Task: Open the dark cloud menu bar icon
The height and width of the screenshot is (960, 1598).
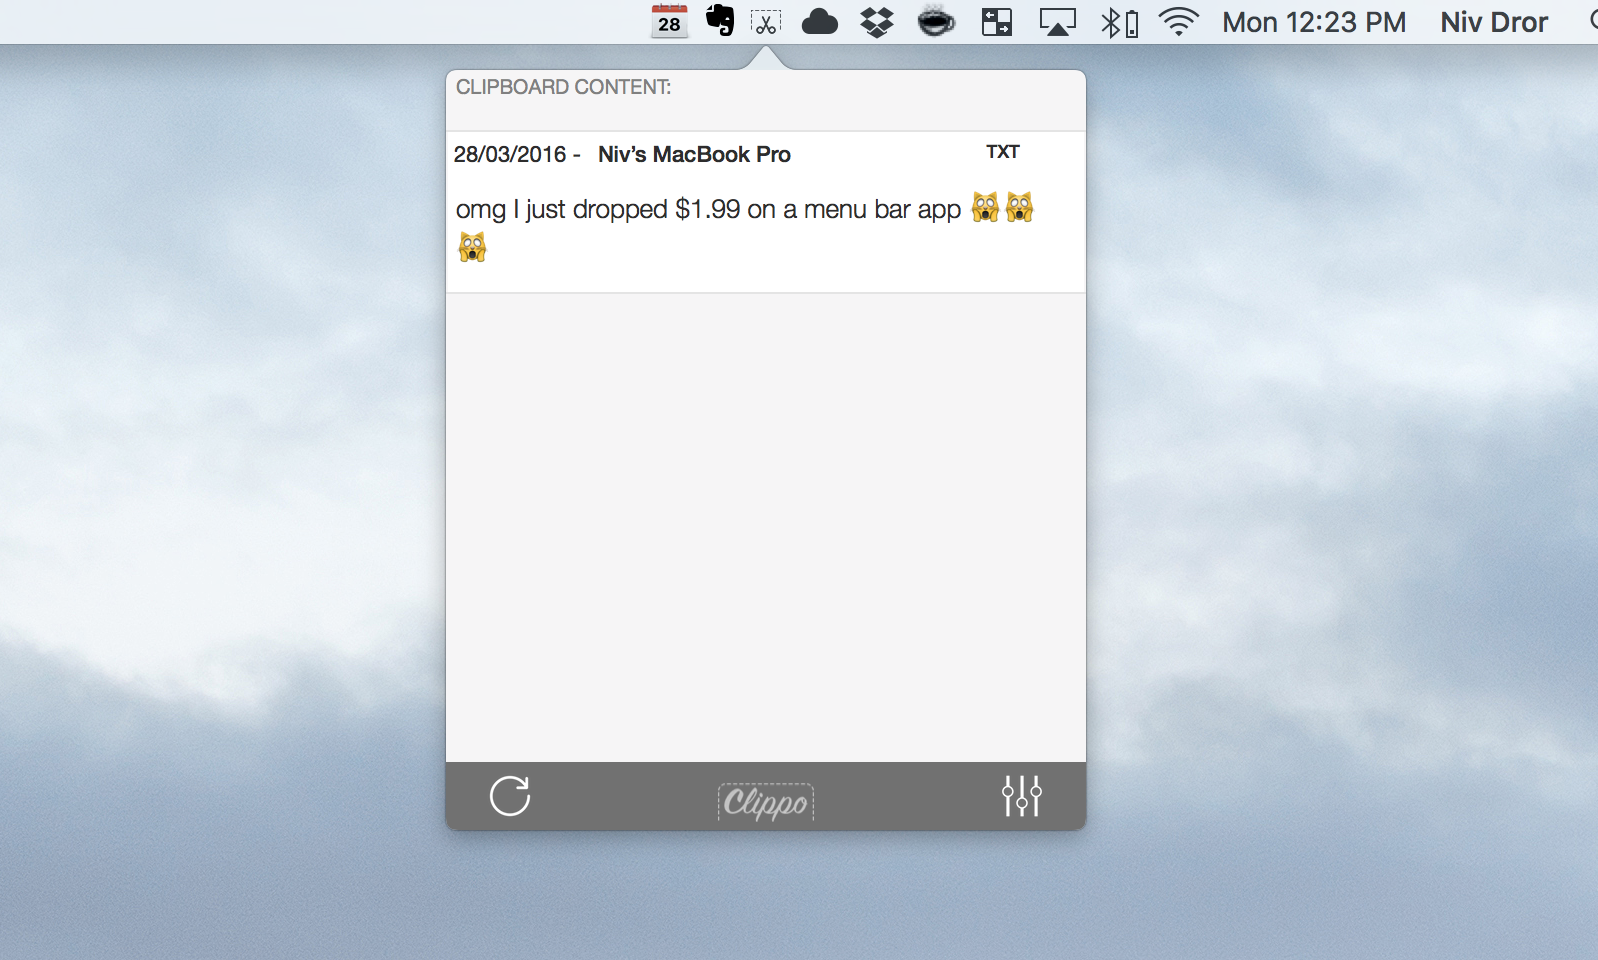Action: 820,22
